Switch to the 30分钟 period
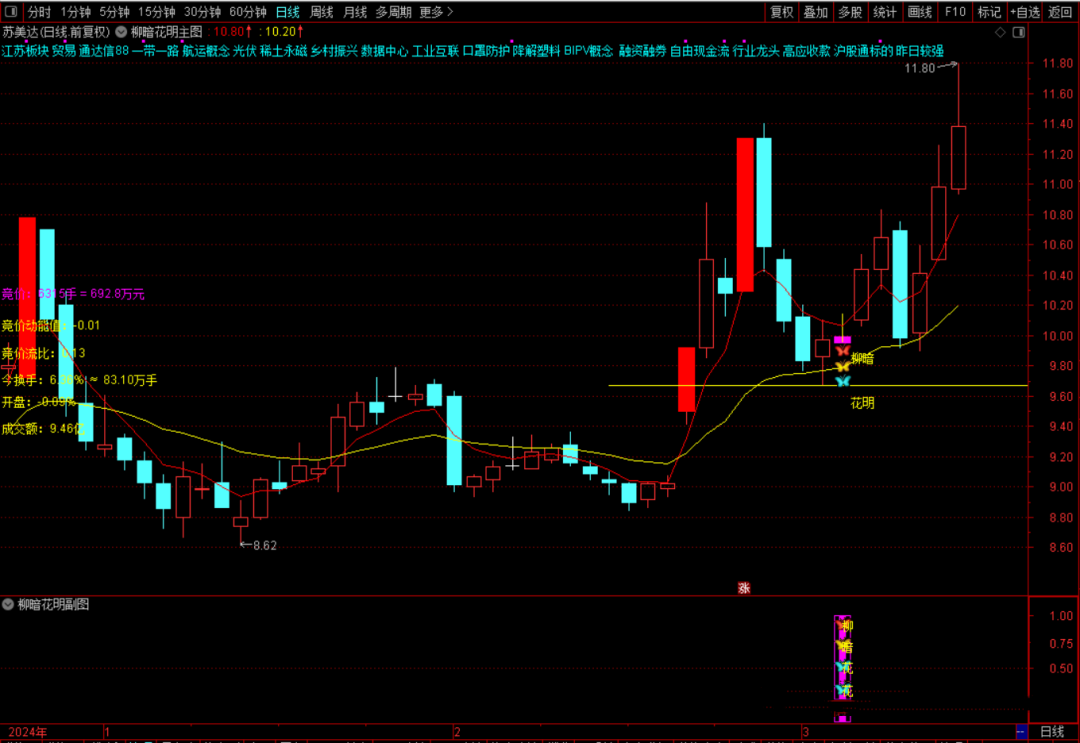The width and height of the screenshot is (1080, 743). pos(202,12)
